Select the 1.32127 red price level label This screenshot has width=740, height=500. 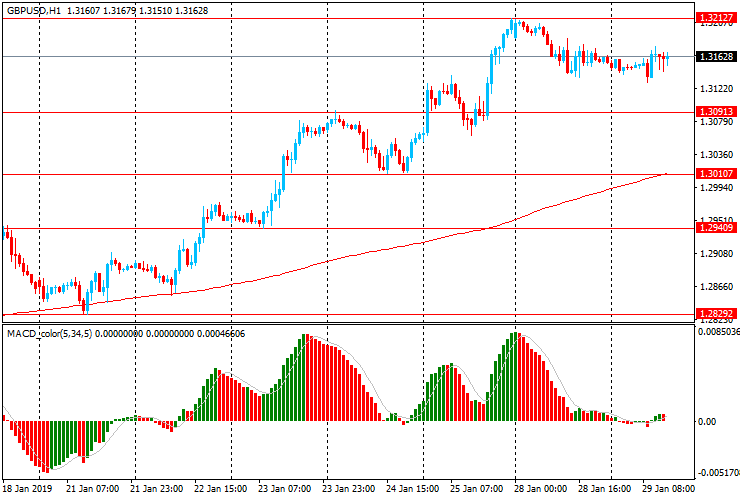point(716,18)
